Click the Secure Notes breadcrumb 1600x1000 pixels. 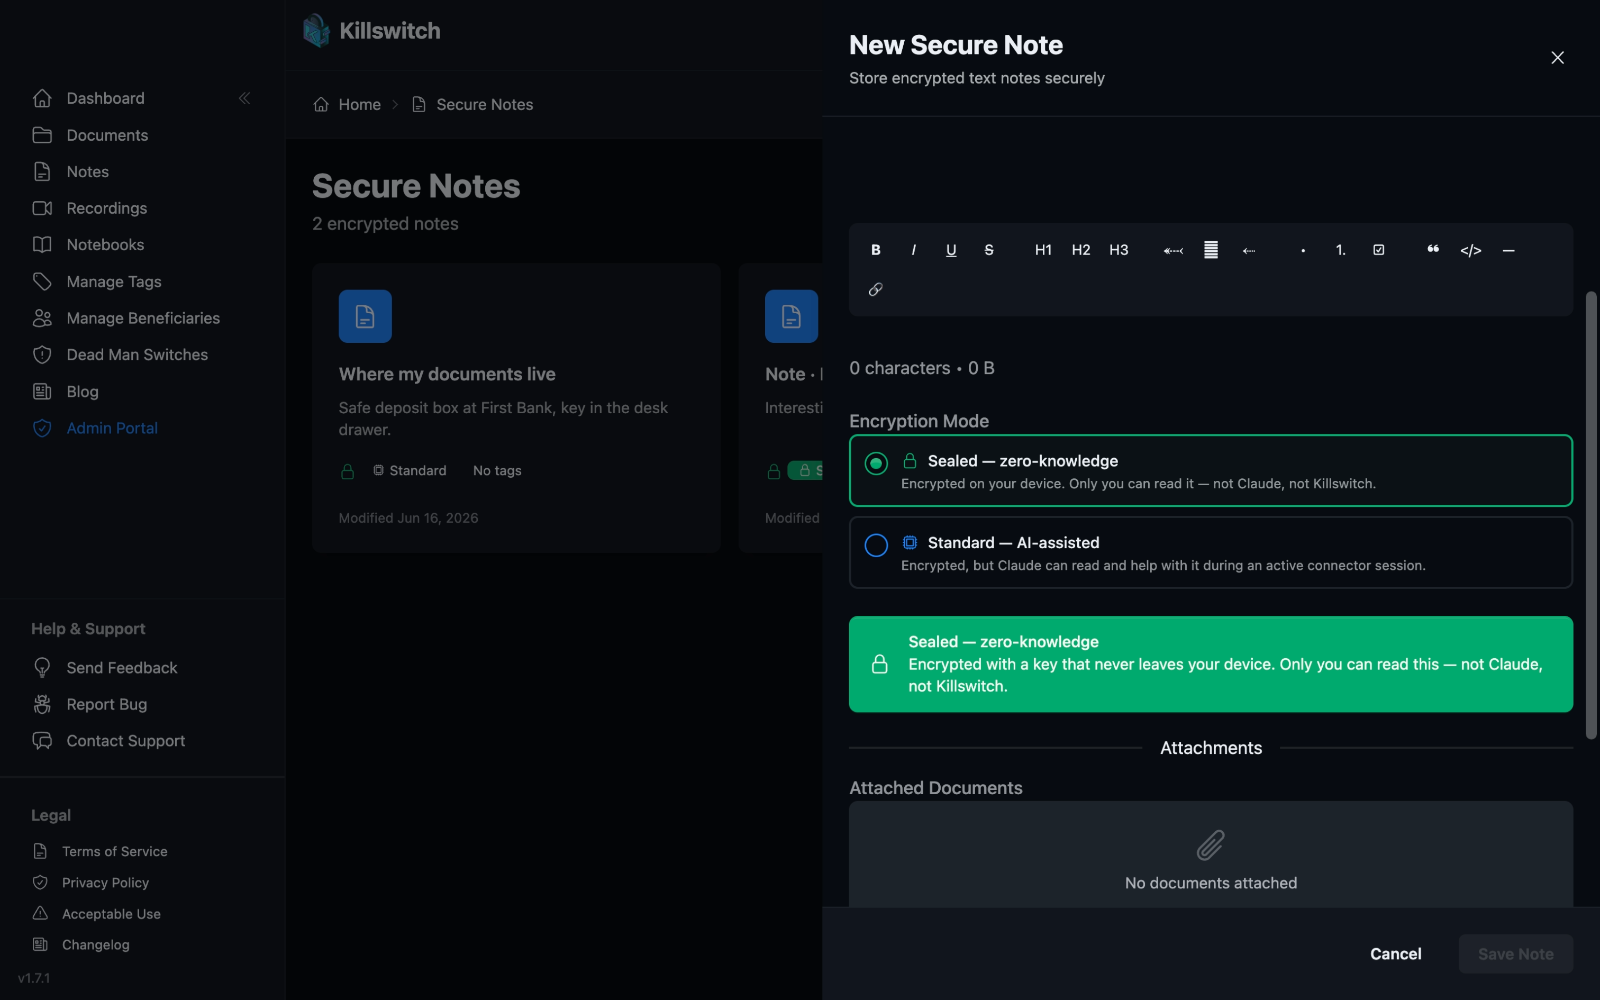coord(473,105)
